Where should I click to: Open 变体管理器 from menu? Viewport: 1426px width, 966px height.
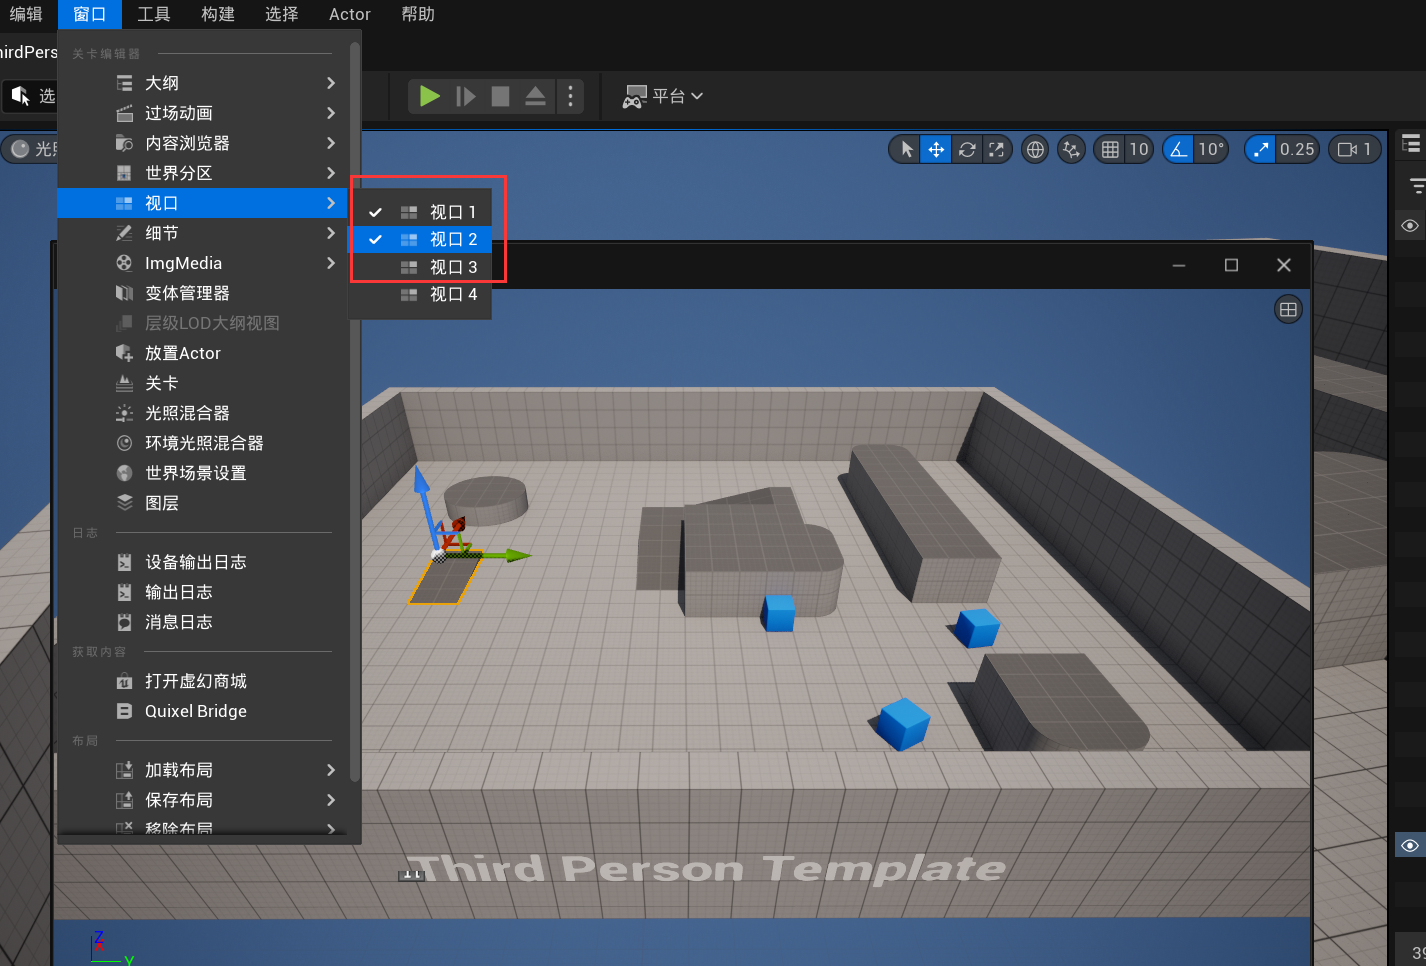tap(203, 293)
